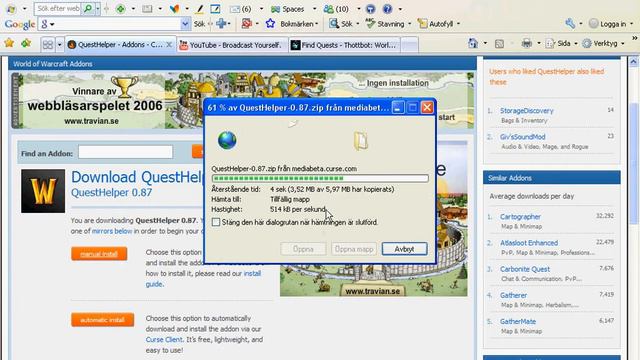Open the Gatherer addon link
640x360 pixels.
[513, 295]
